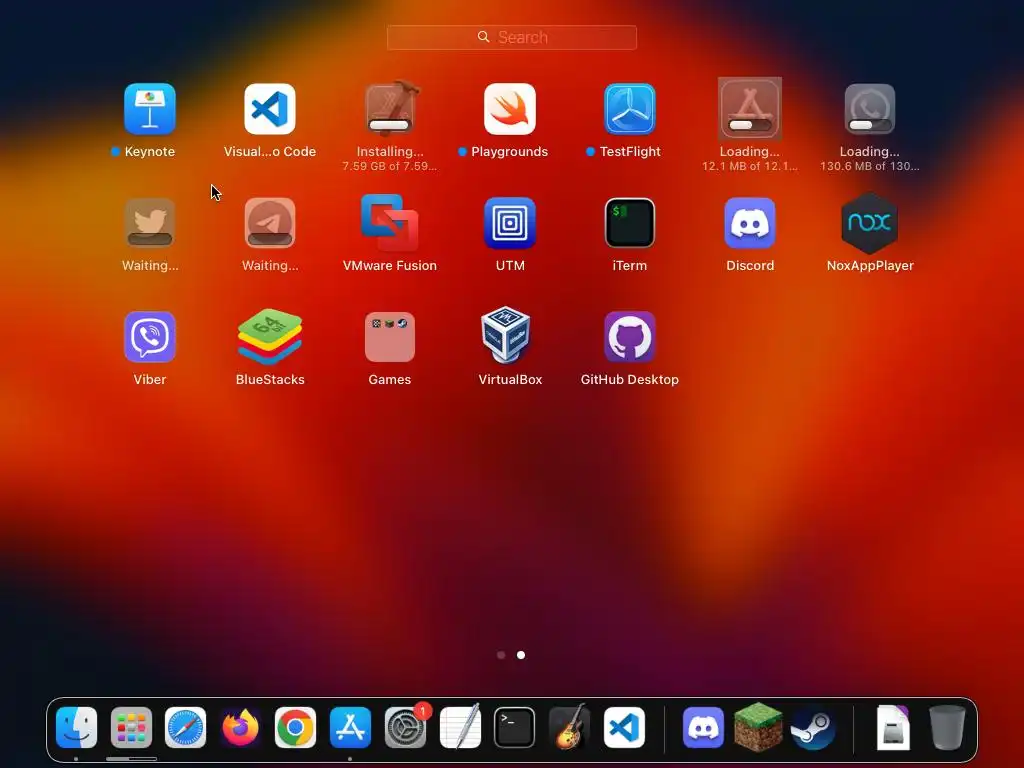Screen dimensions: 1024x768
Task: Select the second Launchpad page dot
Action: [x=521, y=655]
